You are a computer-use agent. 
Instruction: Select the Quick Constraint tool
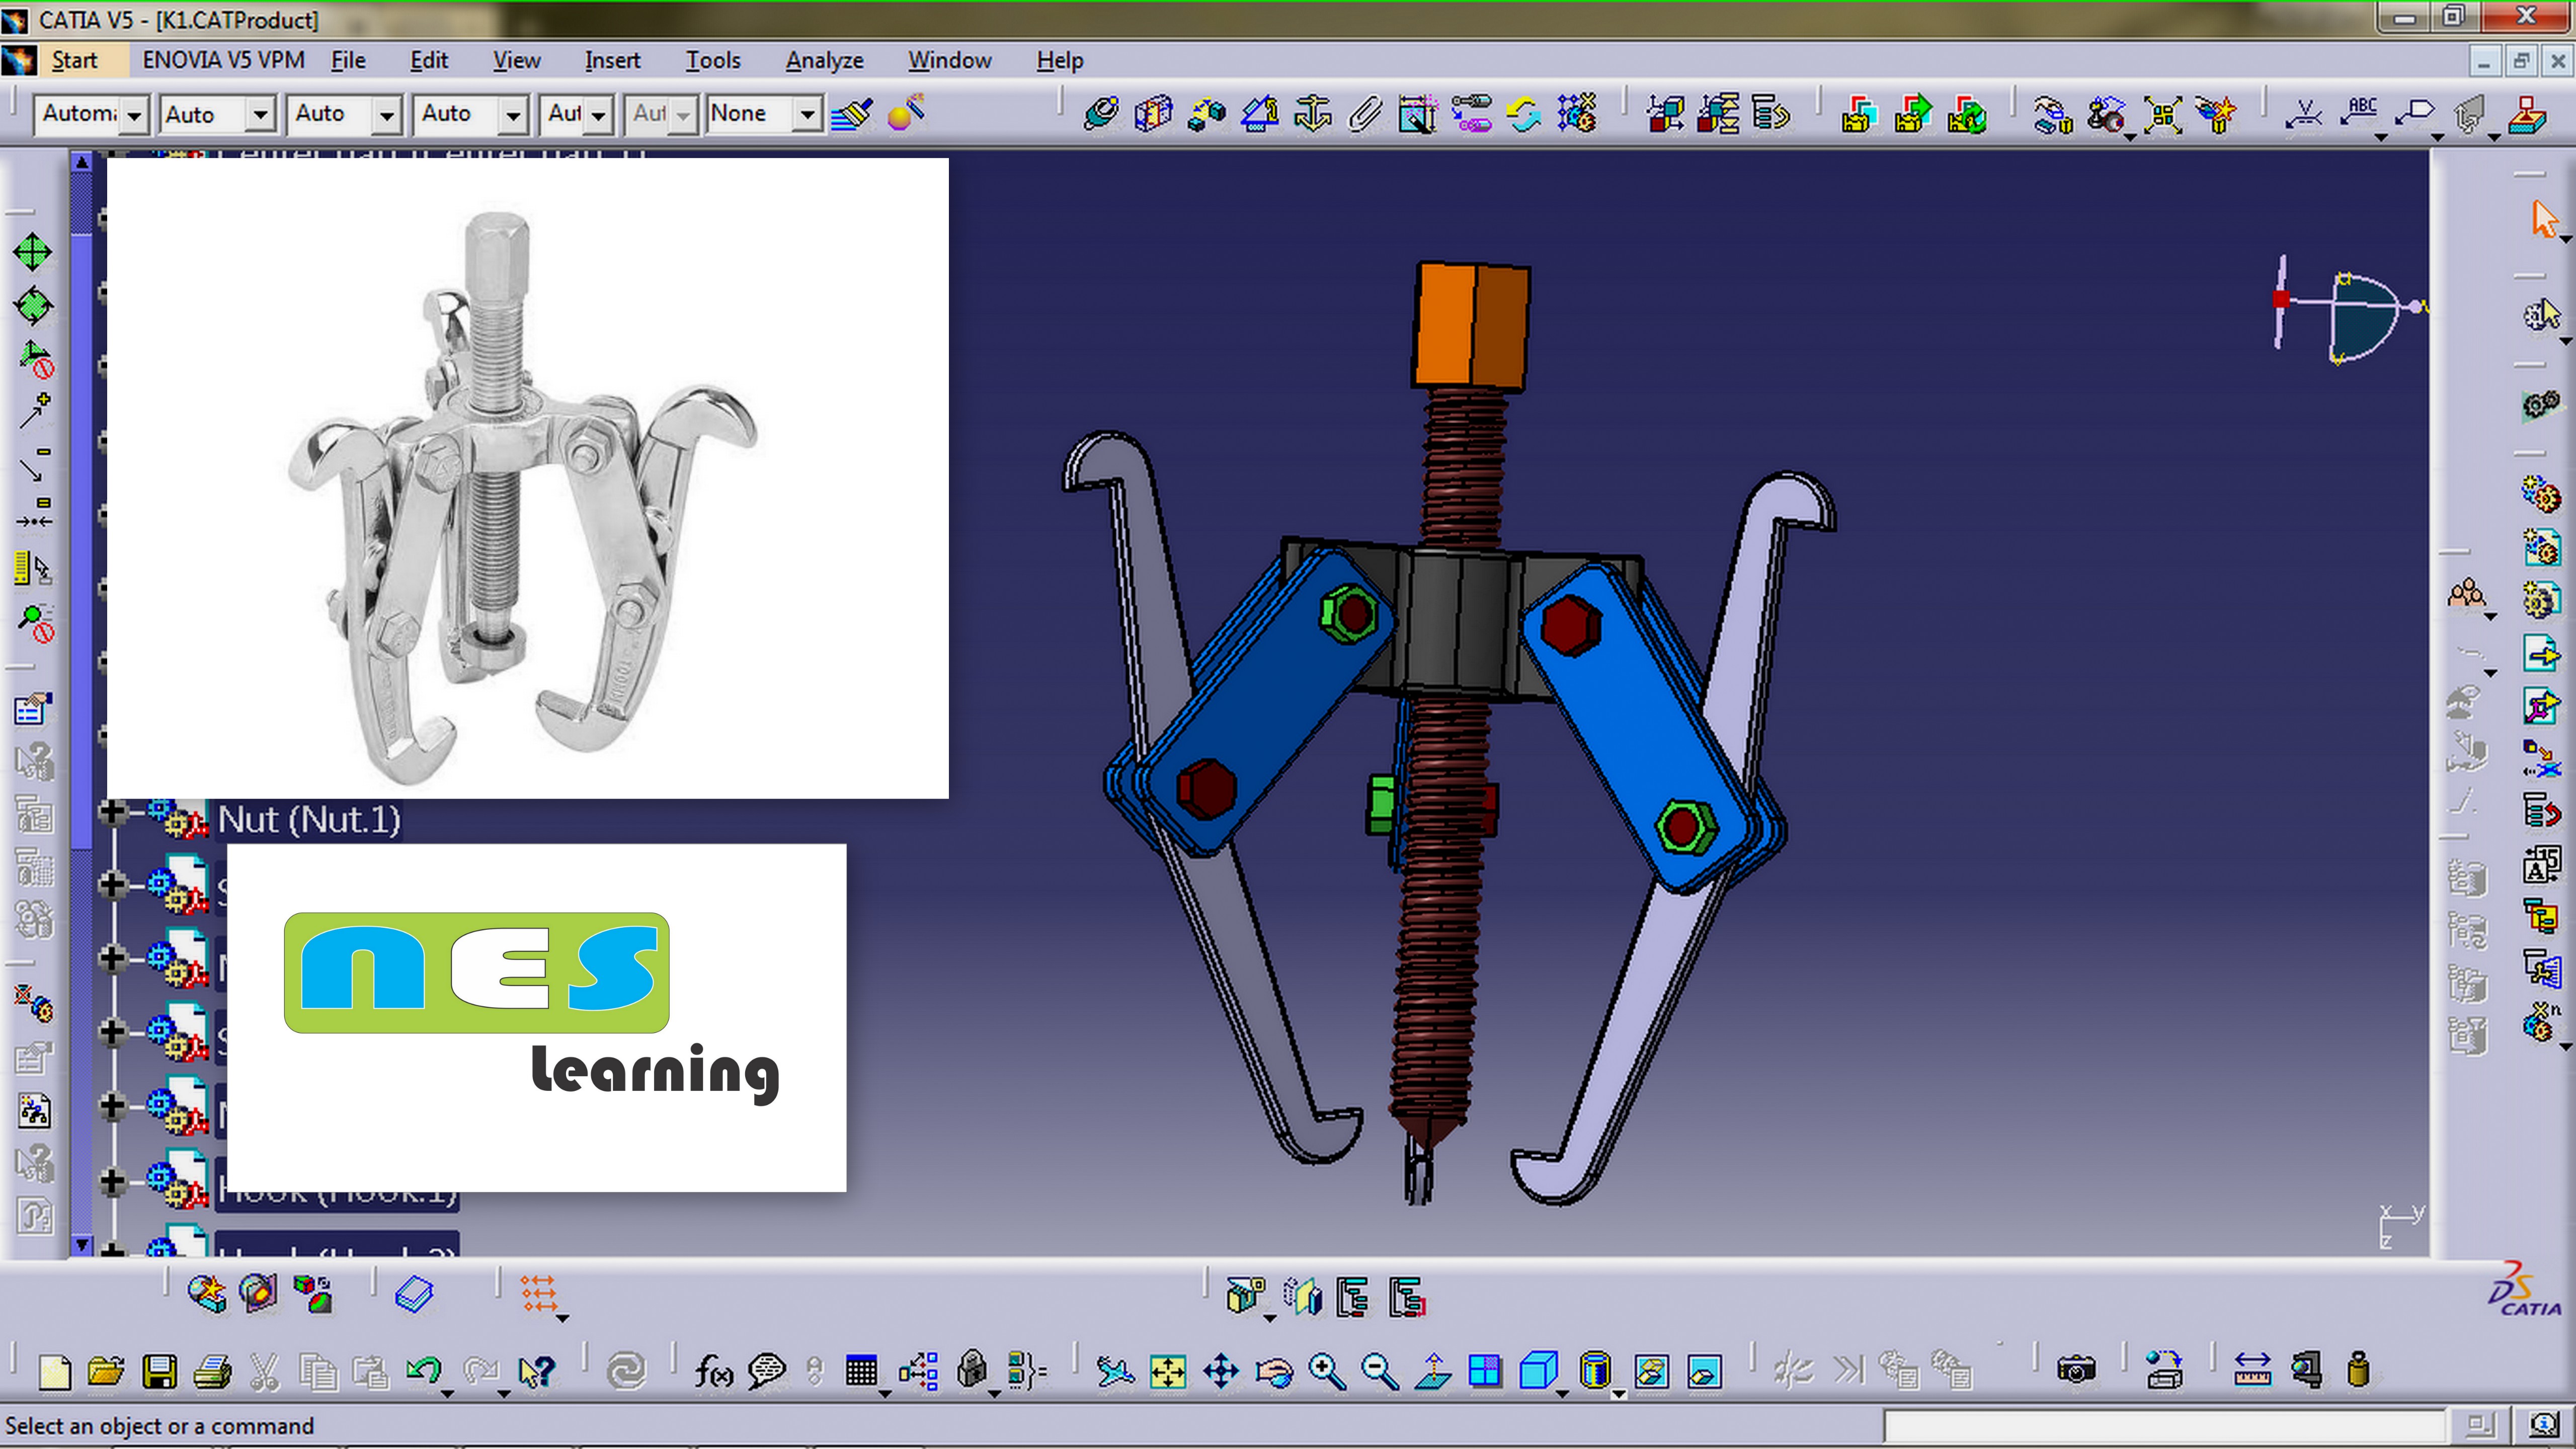point(1418,114)
